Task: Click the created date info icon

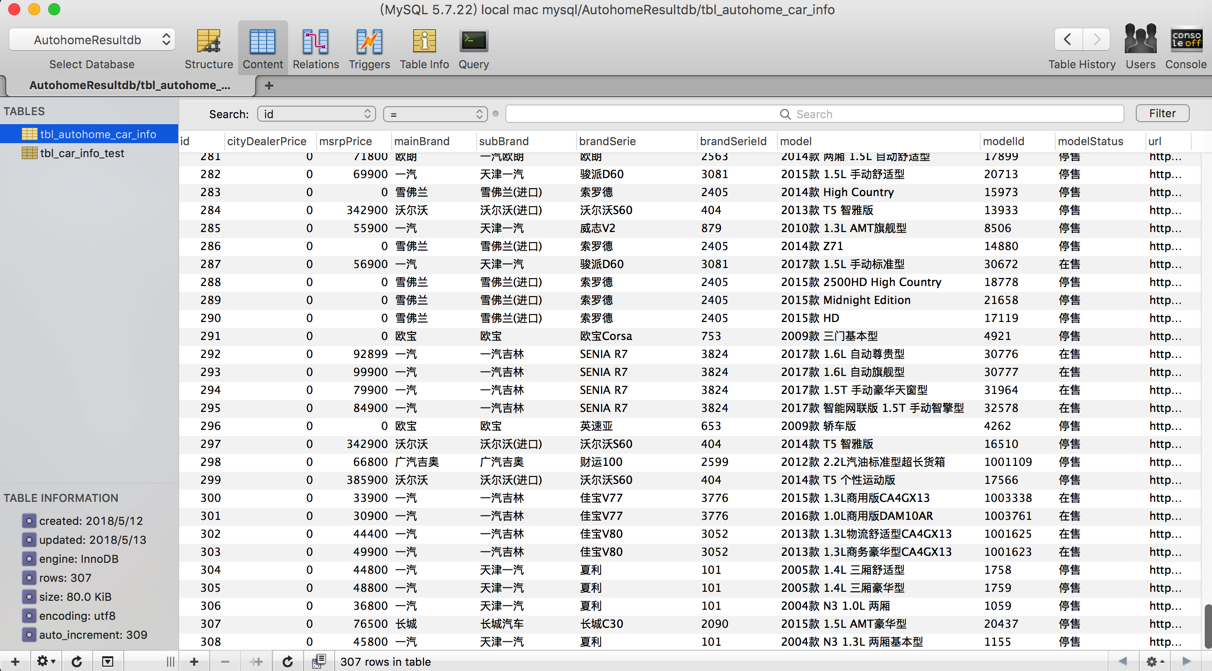Action: (x=29, y=521)
